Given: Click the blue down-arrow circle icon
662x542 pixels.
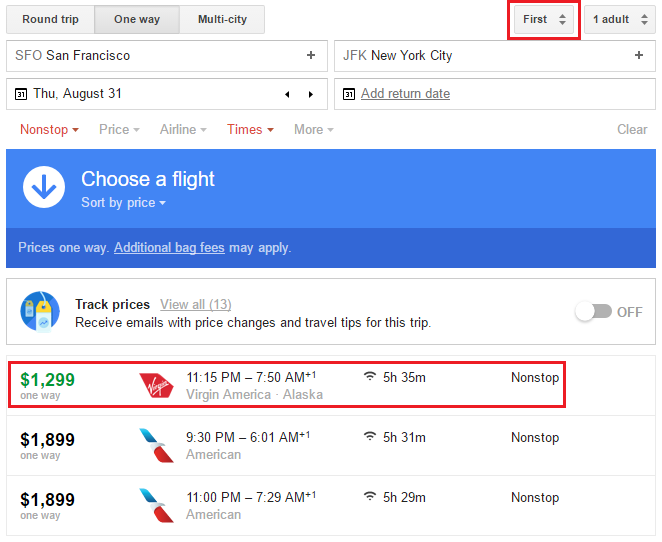Looking at the screenshot, I should coord(44,187).
